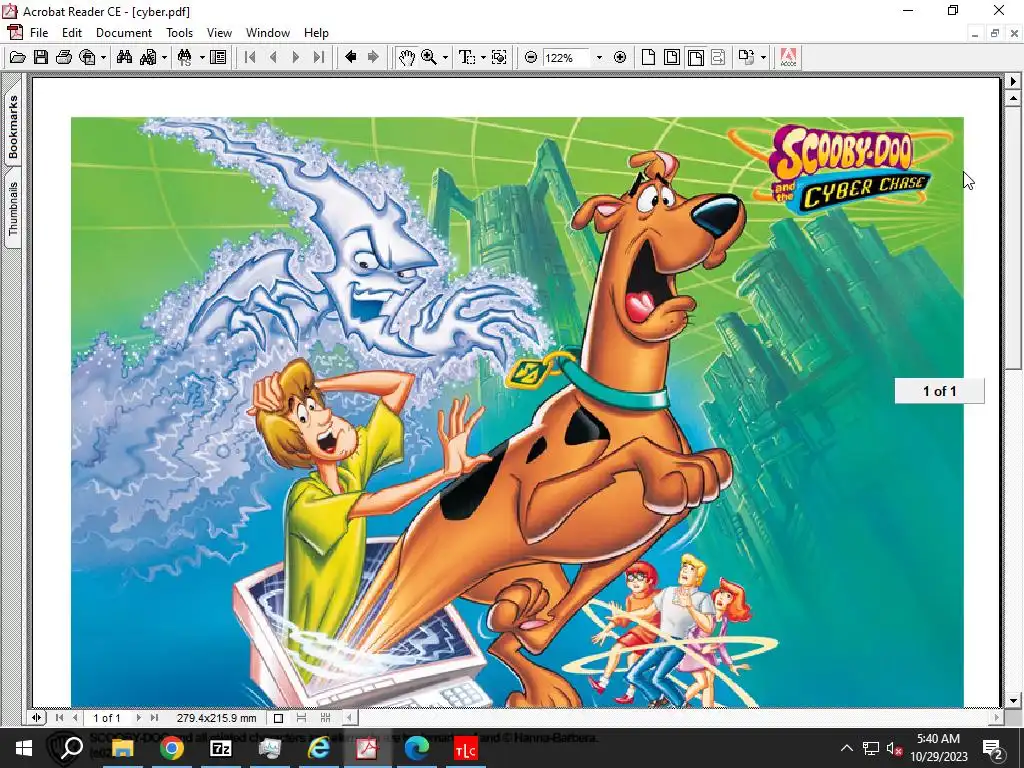This screenshot has width=1024, height=768.
Task: Click the Adobe logo toolbar button
Action: pyautogui.click(x=788, y=57)
